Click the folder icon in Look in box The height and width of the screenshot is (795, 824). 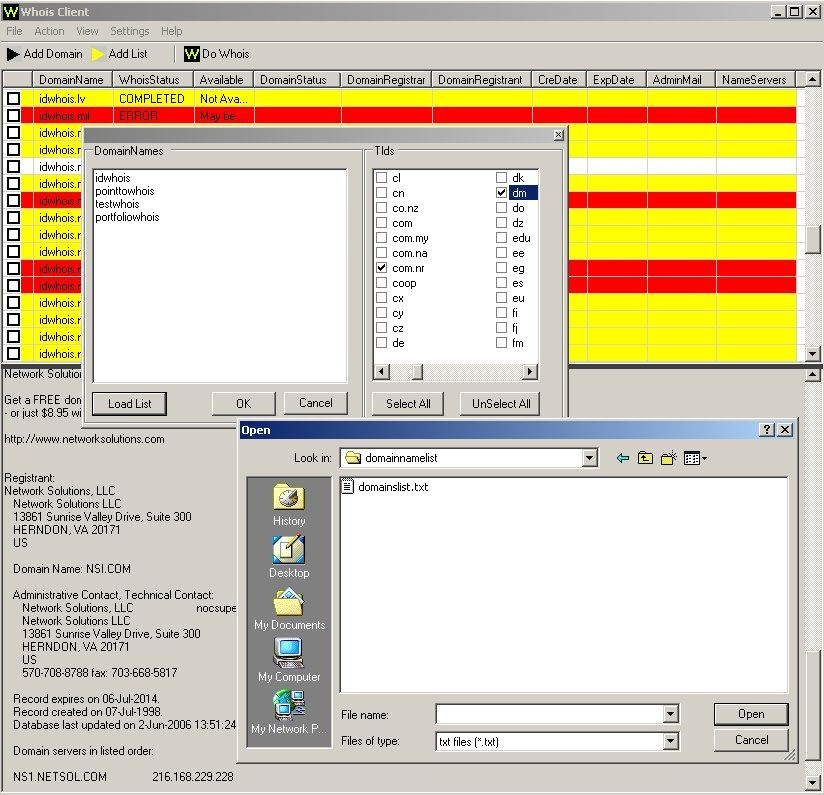(x=353, y=458)
